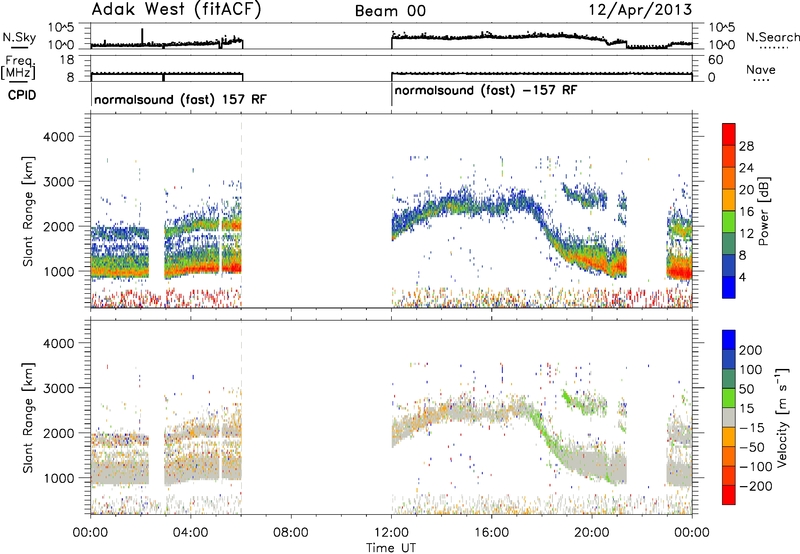Screen dimensions: 800x554
Task: Click the red top segment of Power colorbar
Action: coord(729,134)
